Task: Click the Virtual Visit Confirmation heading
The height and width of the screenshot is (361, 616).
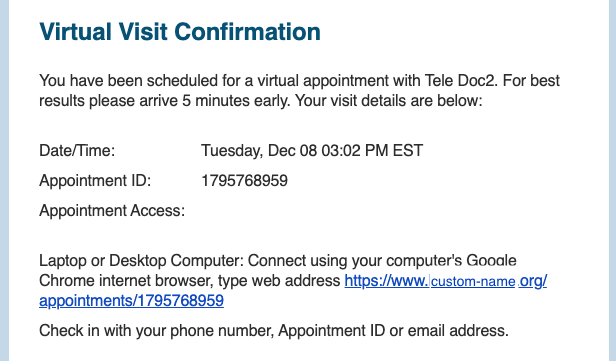Action: click(x=180, y=31)
